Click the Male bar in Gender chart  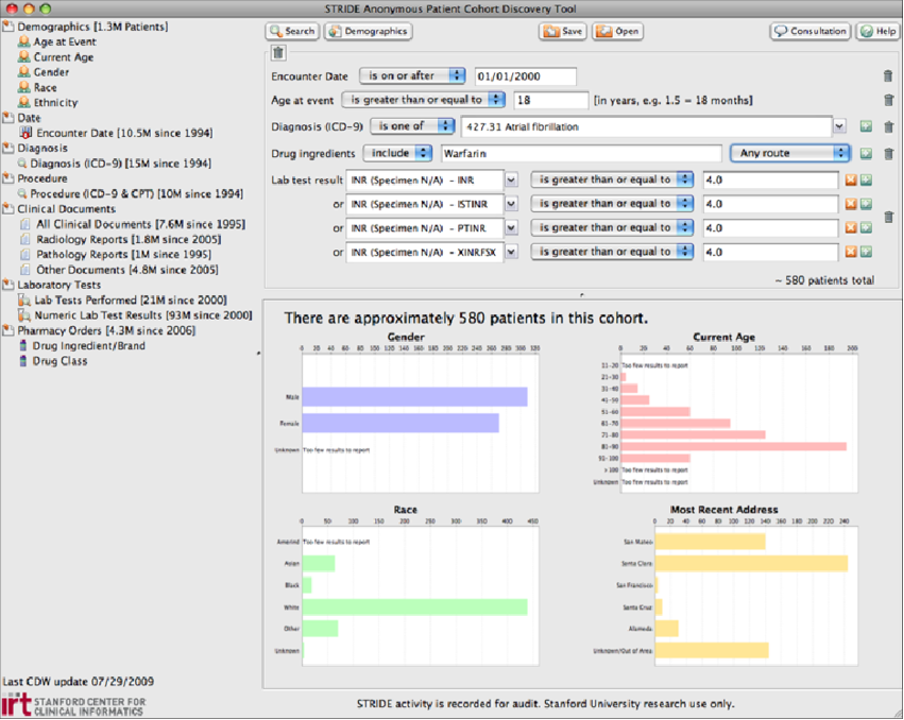pos(415,397)
